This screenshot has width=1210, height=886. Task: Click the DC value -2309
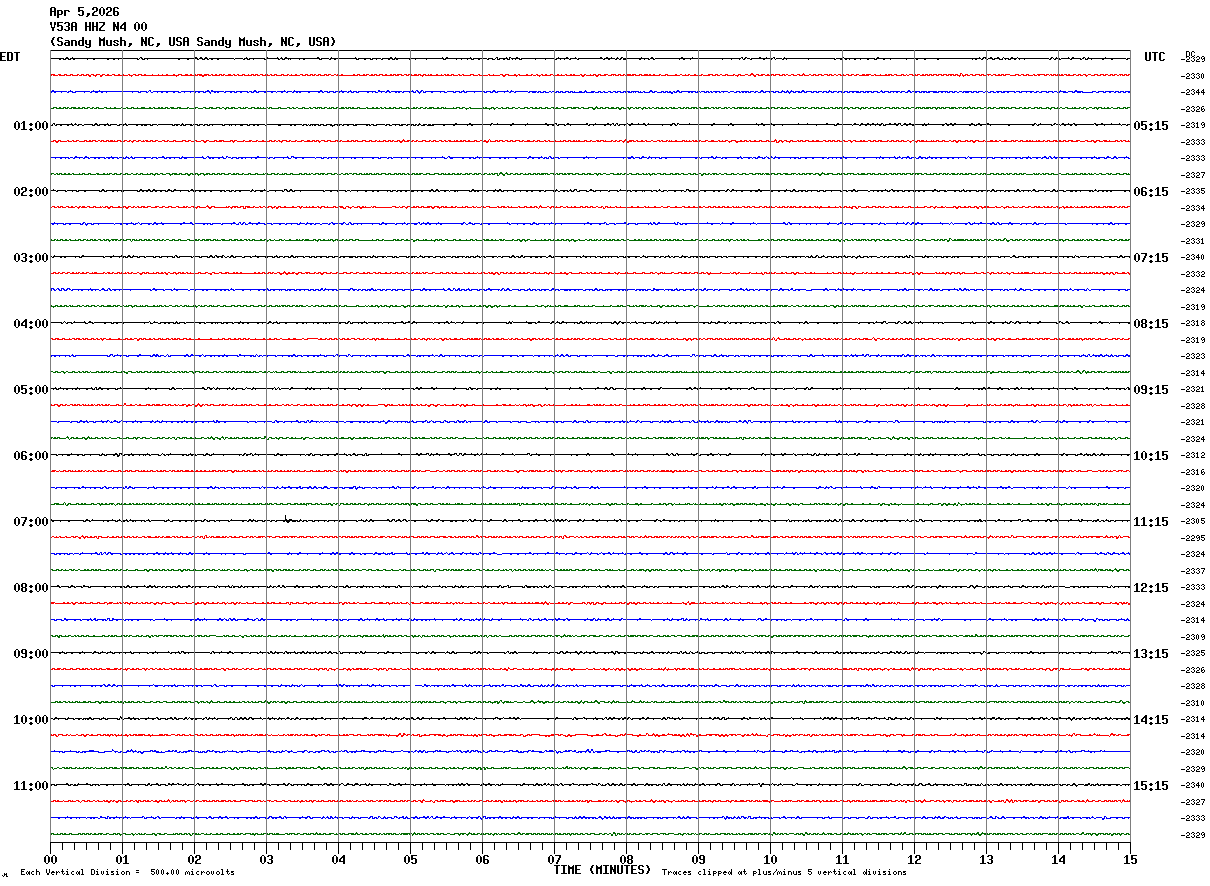1193,637
